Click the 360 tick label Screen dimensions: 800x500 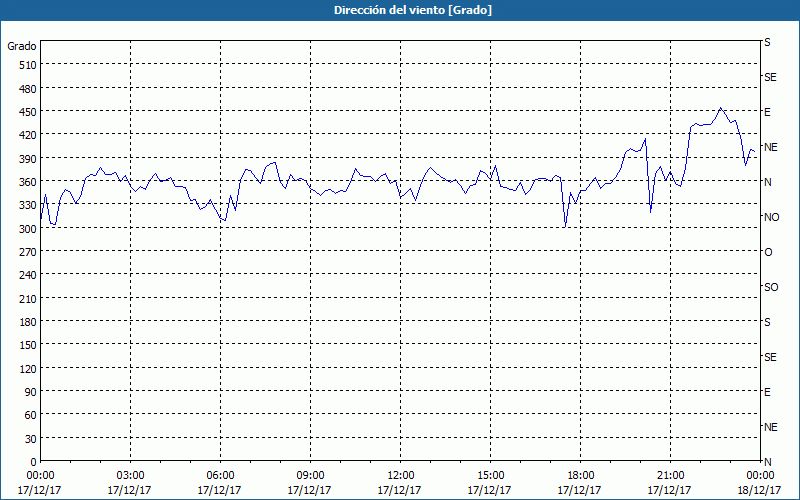pos(29,182)
